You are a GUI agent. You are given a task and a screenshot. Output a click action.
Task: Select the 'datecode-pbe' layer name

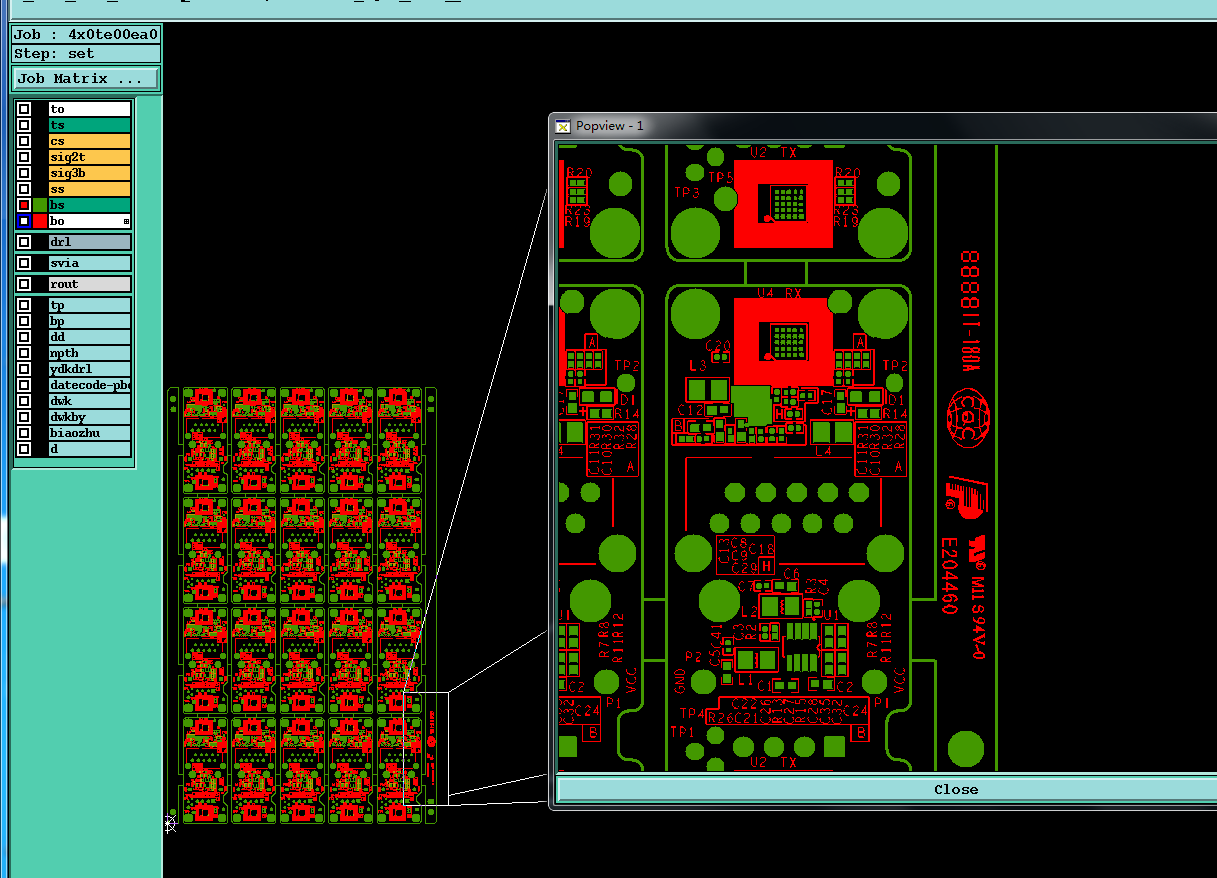[x=90, y=385]
